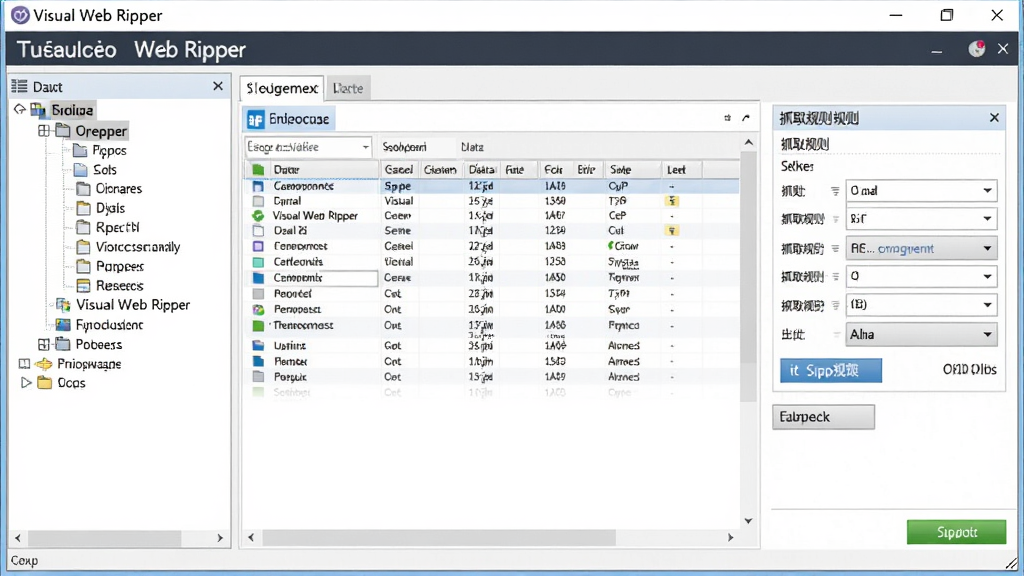Click the pin icon in Enleocuae header

point(728,118)
